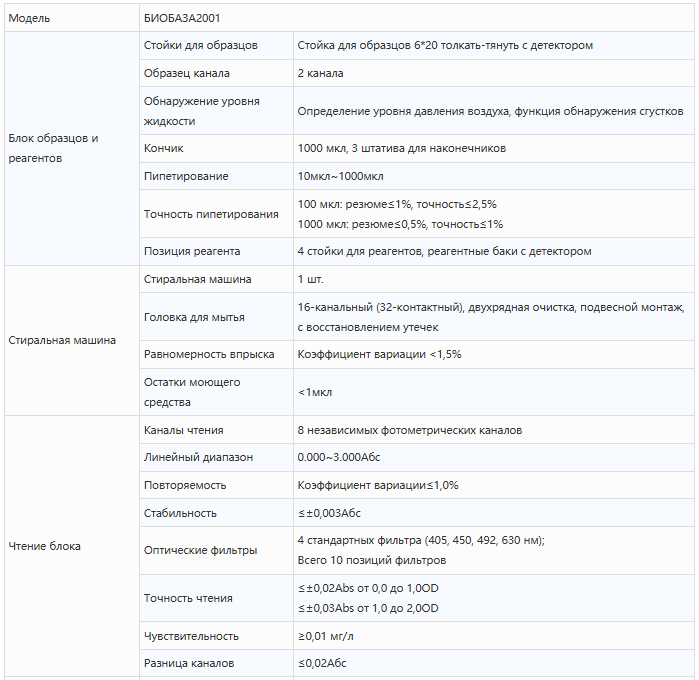Screen dimensions: 699x680
Task: Click the 2 канала value
Action: click(x=320, y=73)
